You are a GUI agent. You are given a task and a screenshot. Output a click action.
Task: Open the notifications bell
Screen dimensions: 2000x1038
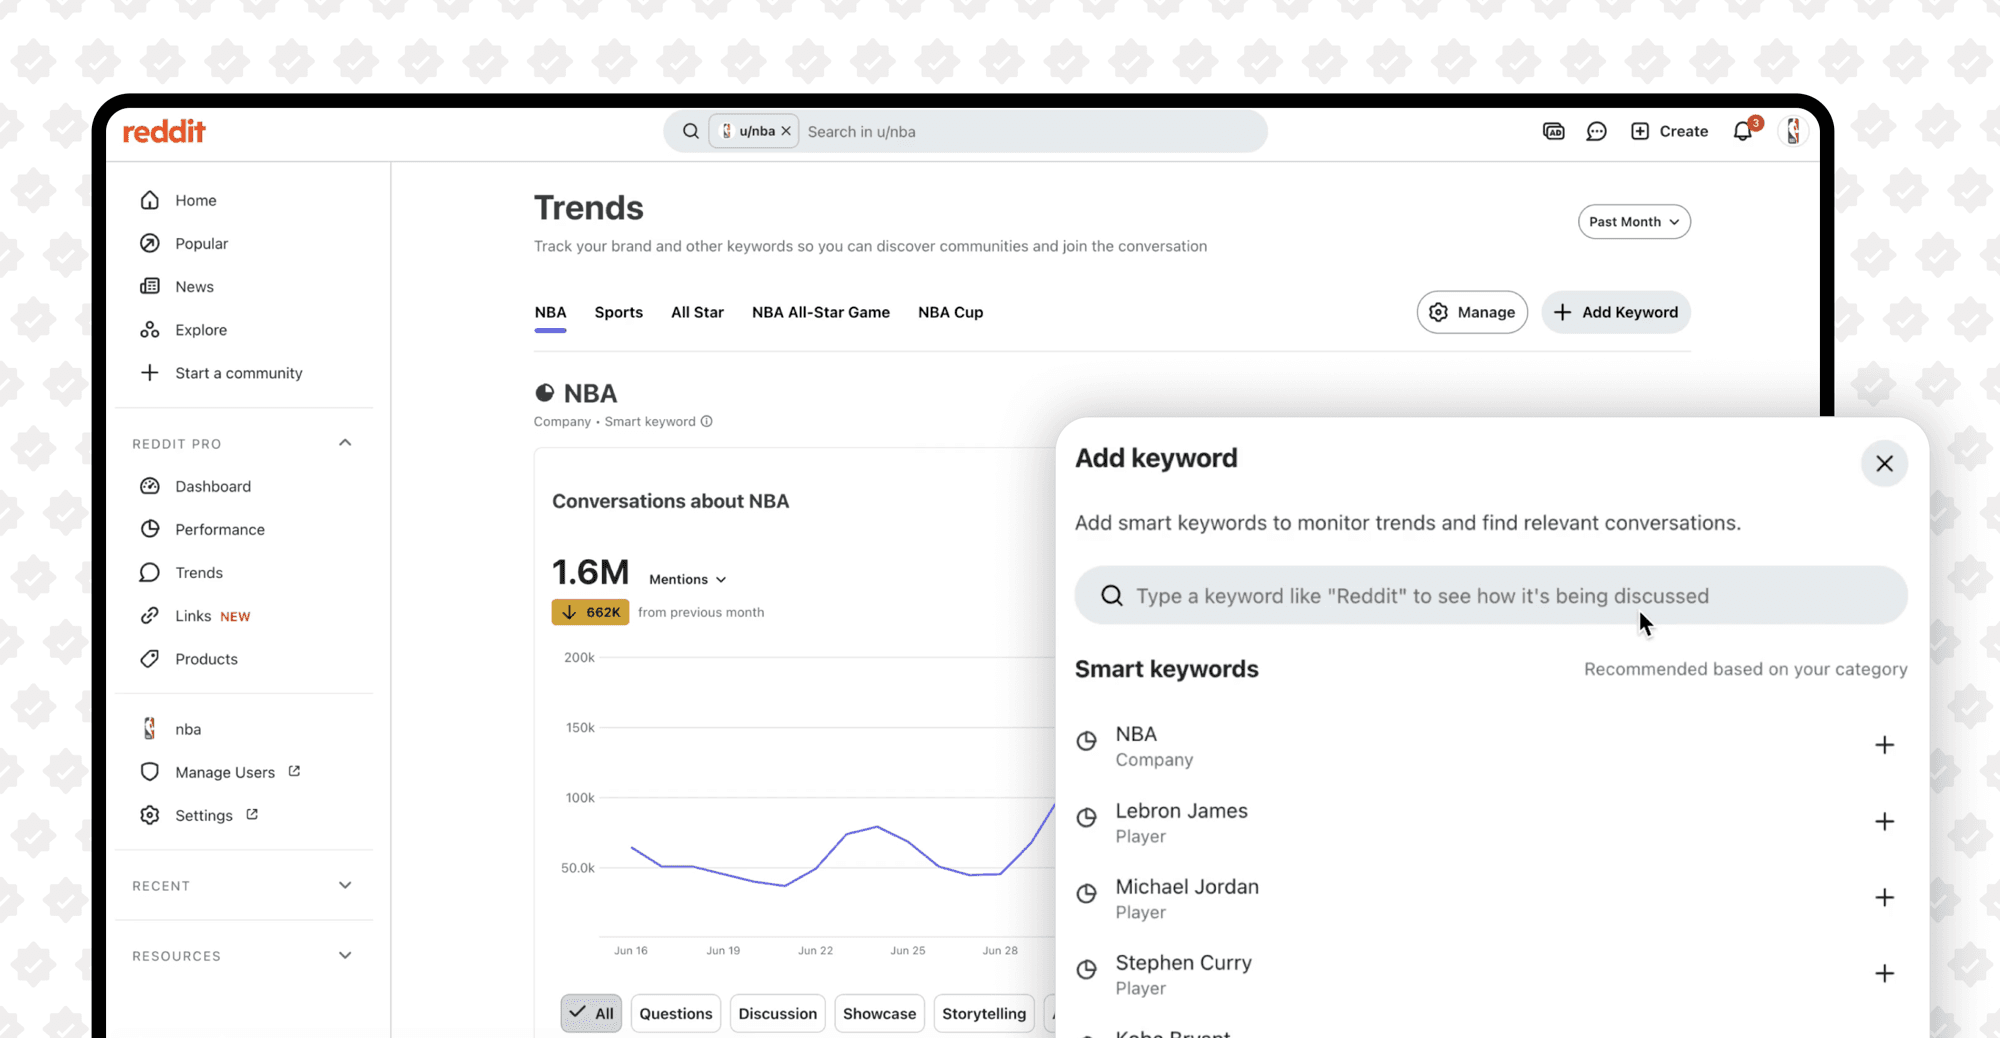click(x=1743, y=131)
